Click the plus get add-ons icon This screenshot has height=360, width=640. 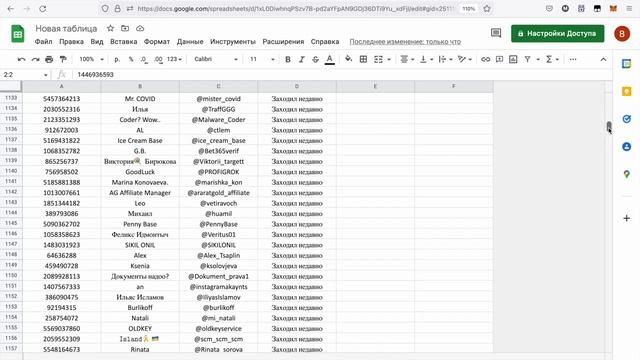pos(627,218)
